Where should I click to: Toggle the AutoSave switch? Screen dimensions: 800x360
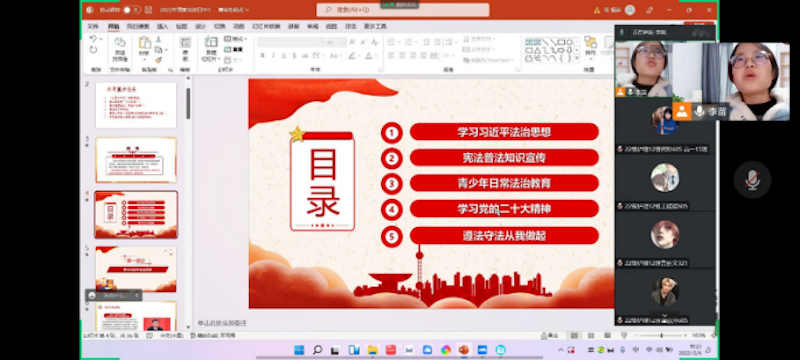tap(131, 10)
